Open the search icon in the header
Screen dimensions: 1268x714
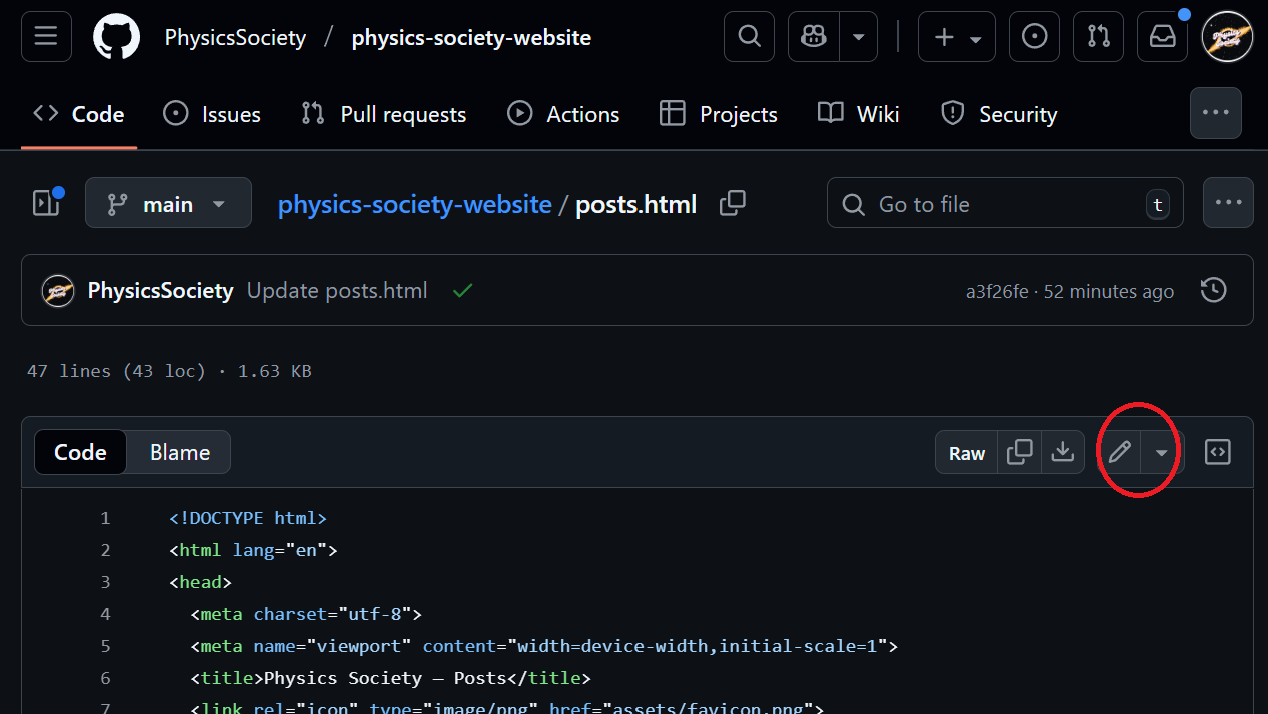(749, 36)
